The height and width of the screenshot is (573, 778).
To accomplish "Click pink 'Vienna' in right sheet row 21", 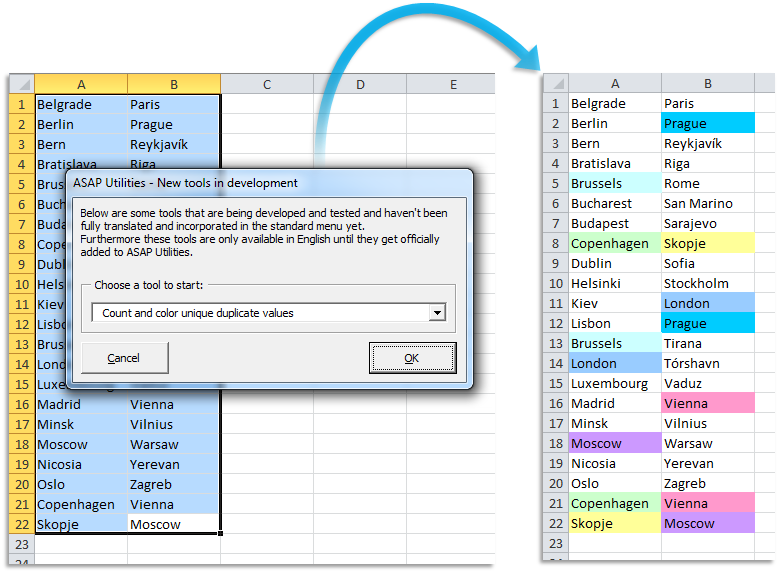I will coord(708,503).
